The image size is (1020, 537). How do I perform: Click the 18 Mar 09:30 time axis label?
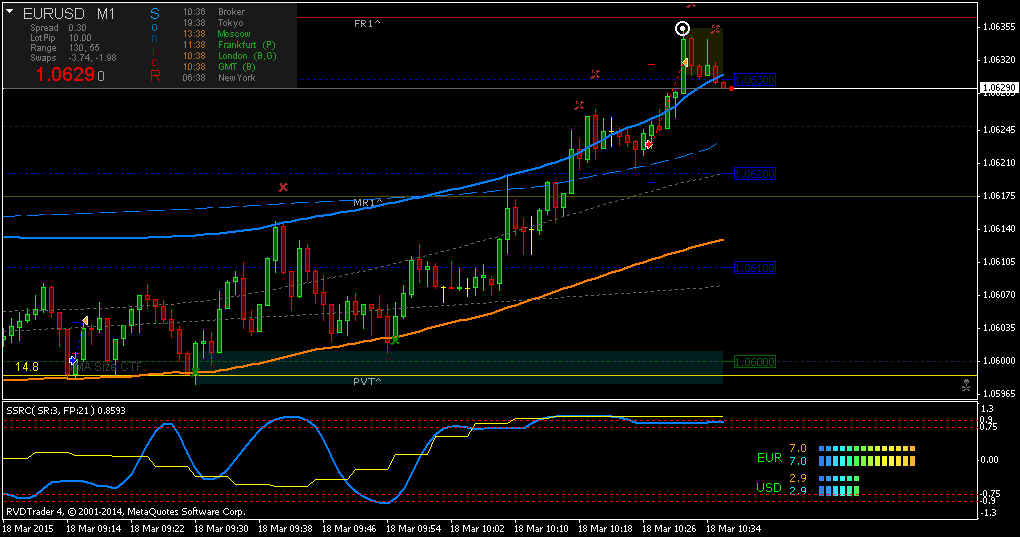click(x=221, y=529)
